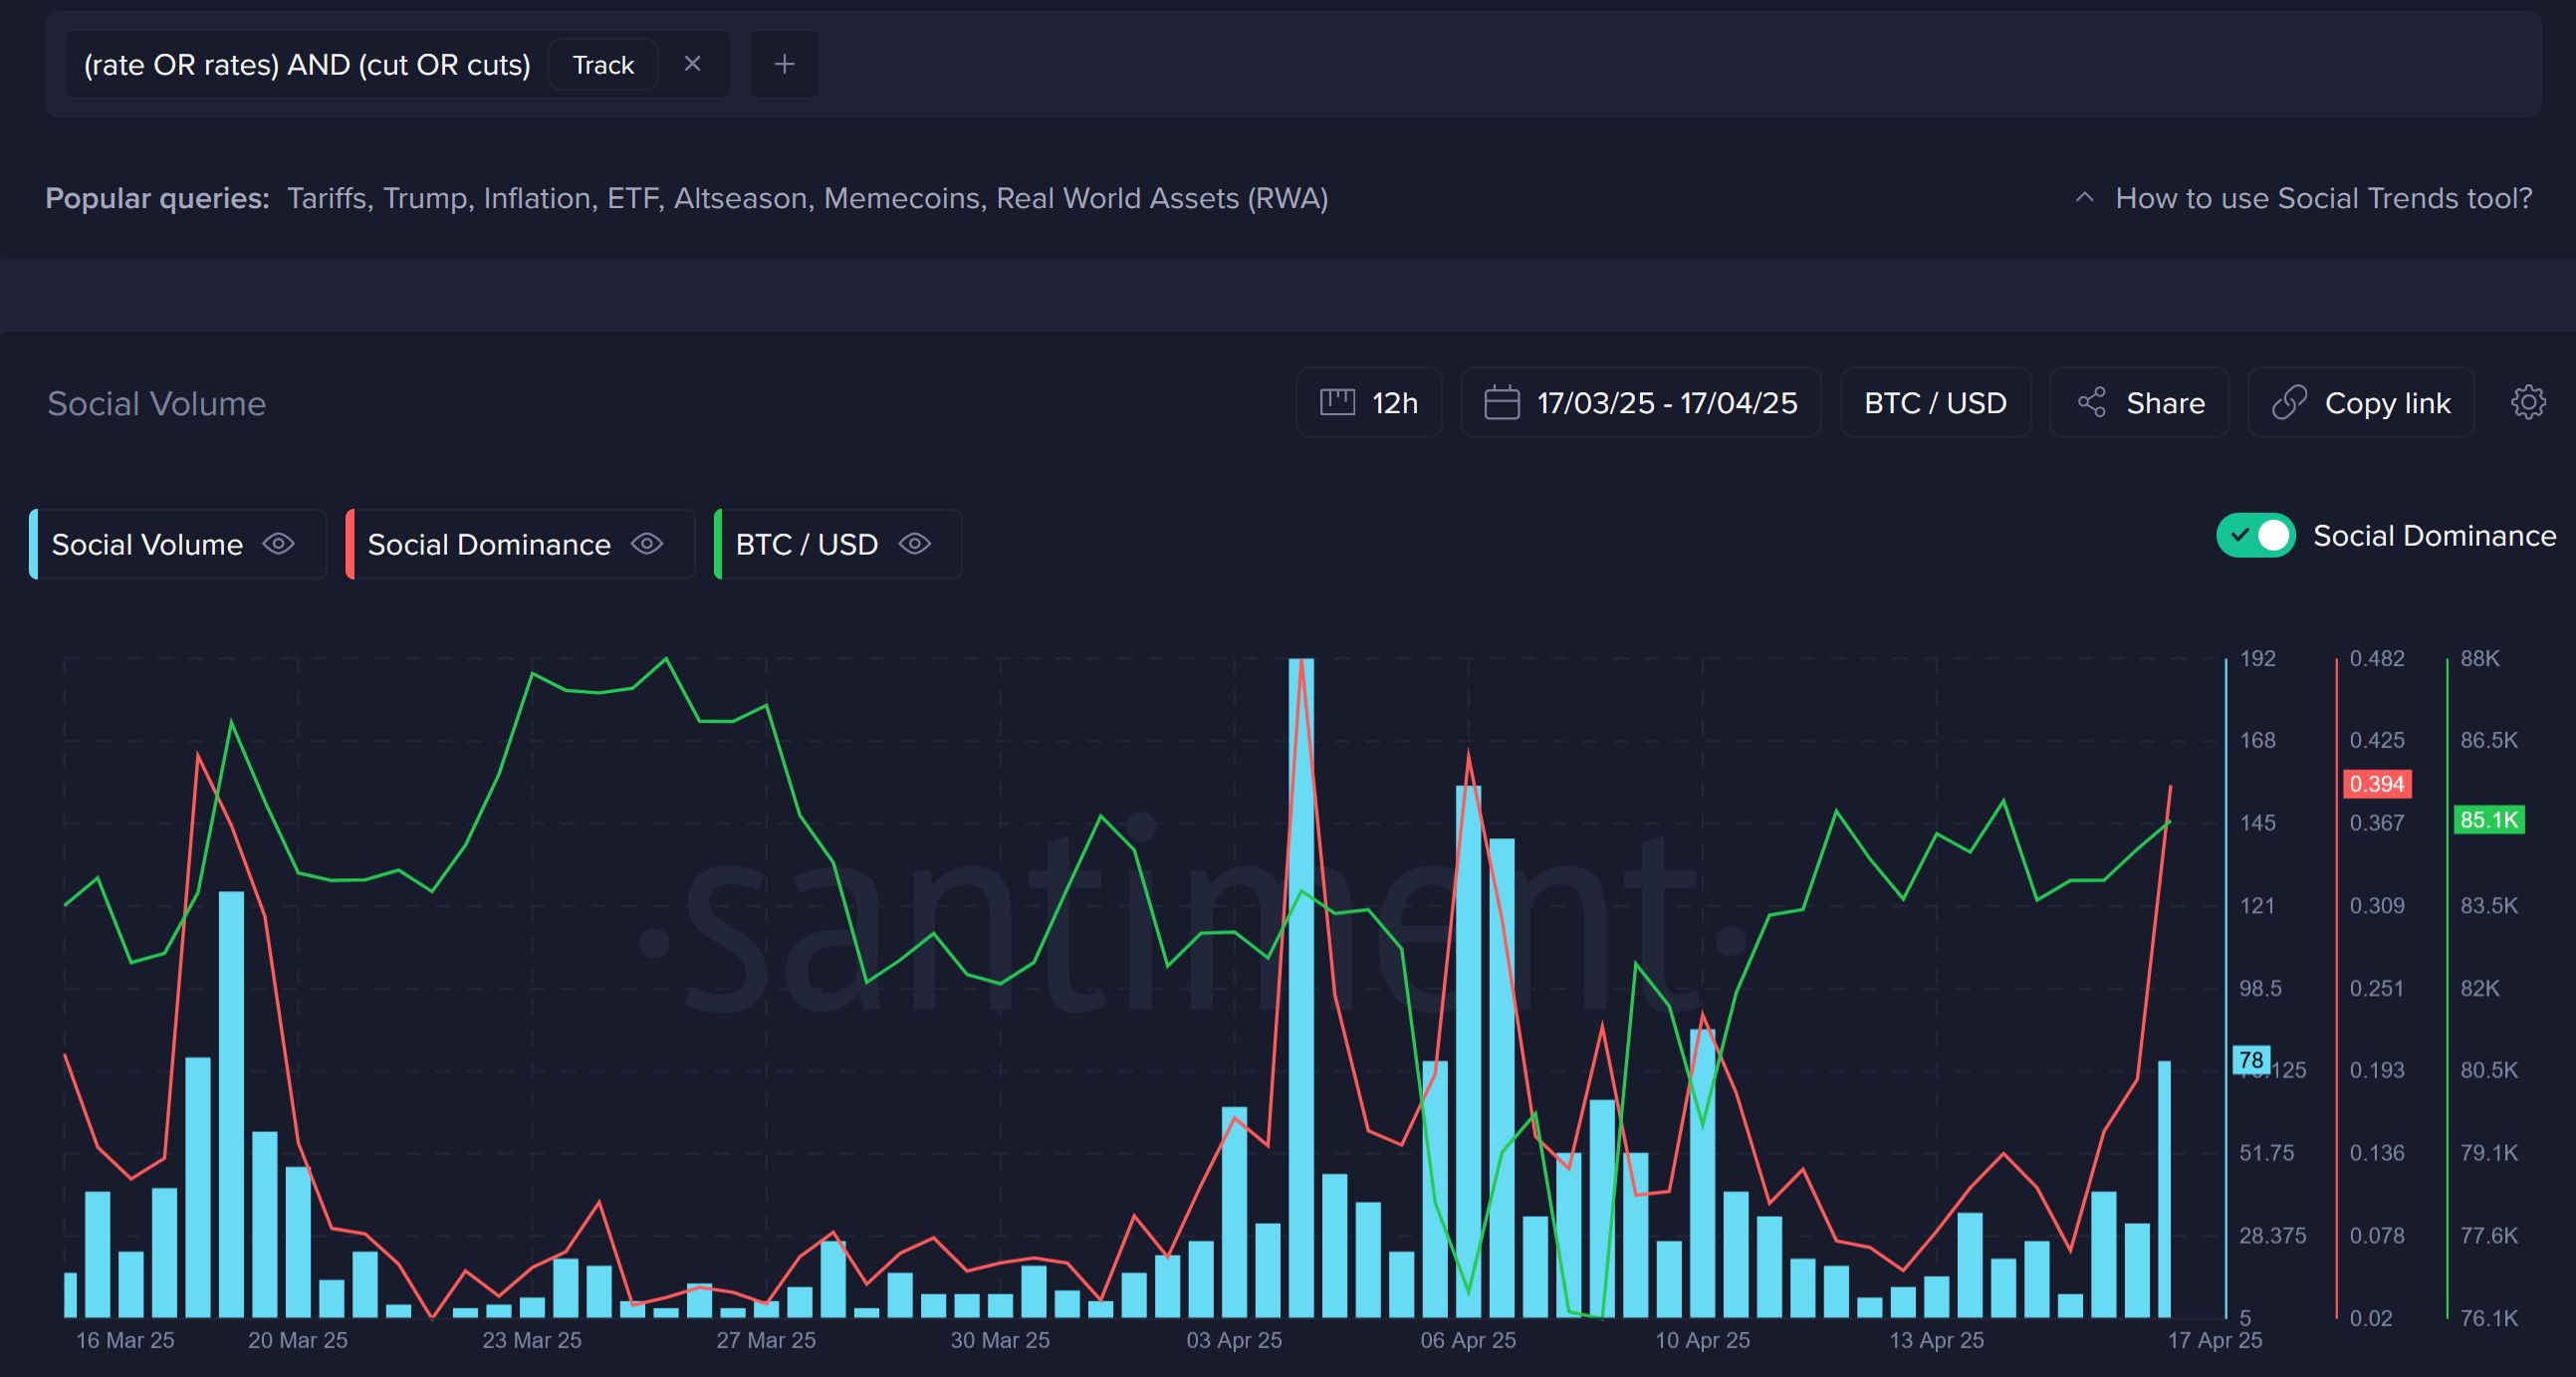Click the Track button
This screenshot has height=1377, width=2576.
603,65
